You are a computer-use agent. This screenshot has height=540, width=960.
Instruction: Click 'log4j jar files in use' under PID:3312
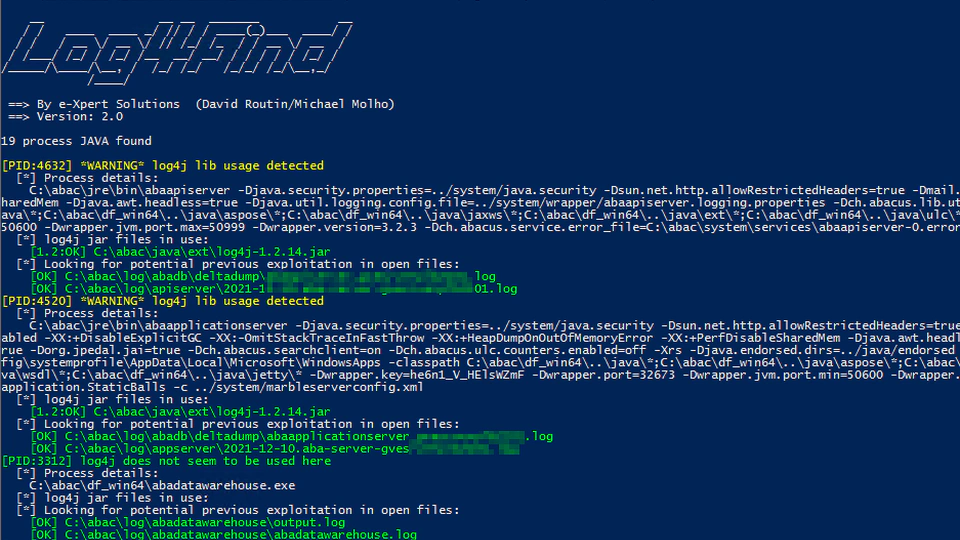coord(112,498)
